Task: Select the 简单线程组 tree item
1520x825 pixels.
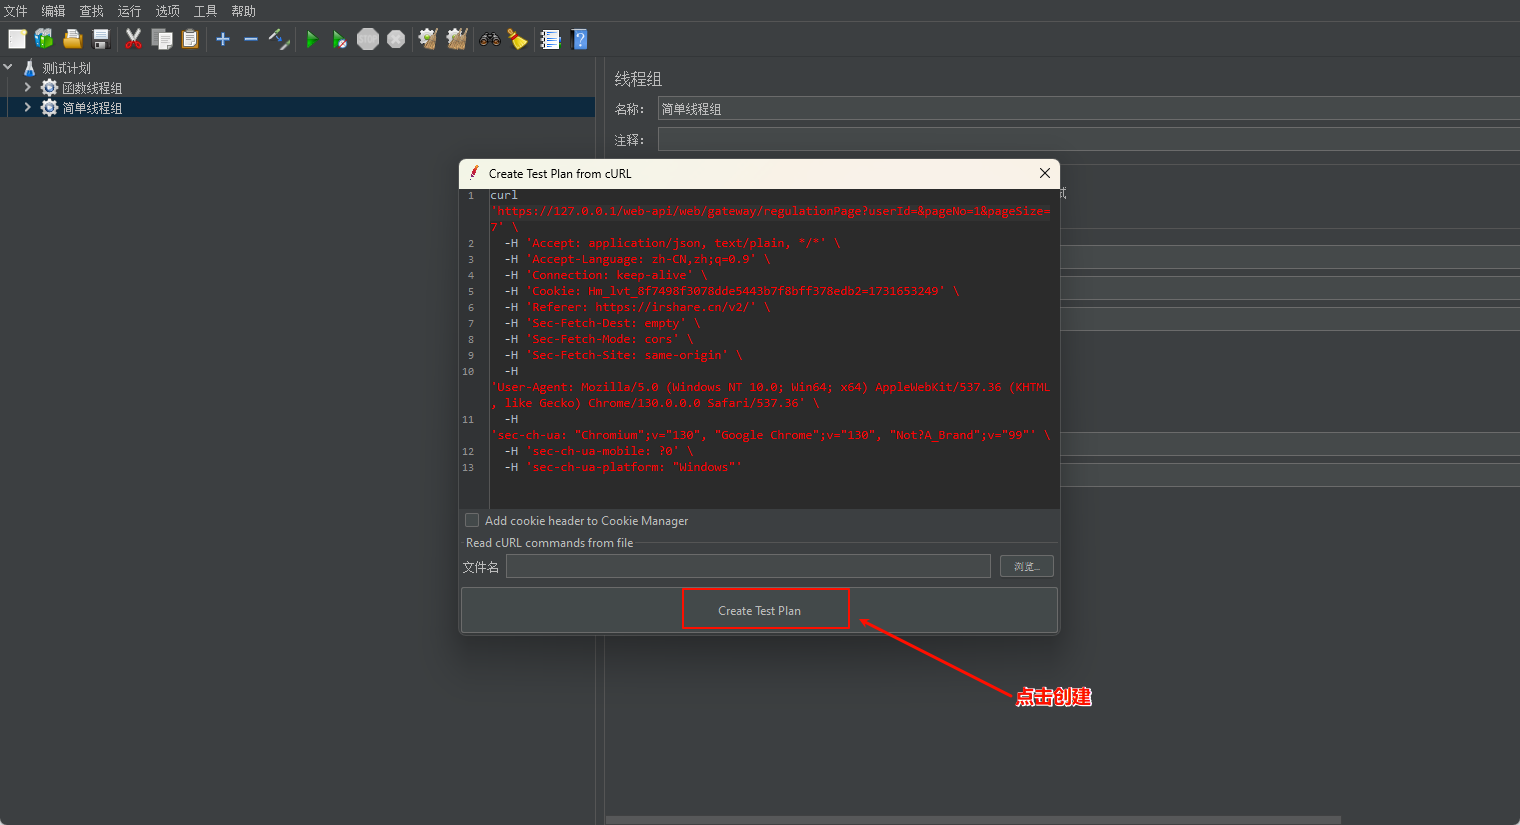Action: (x=92, y=108)
